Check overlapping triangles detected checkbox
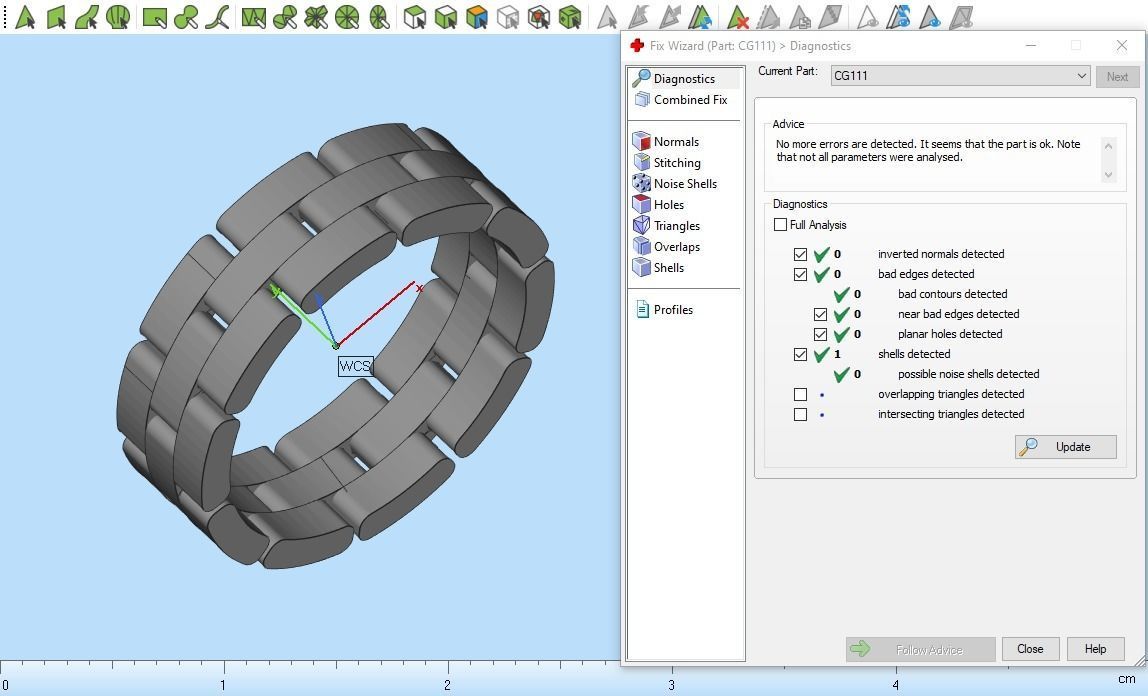 coord(800,394)
